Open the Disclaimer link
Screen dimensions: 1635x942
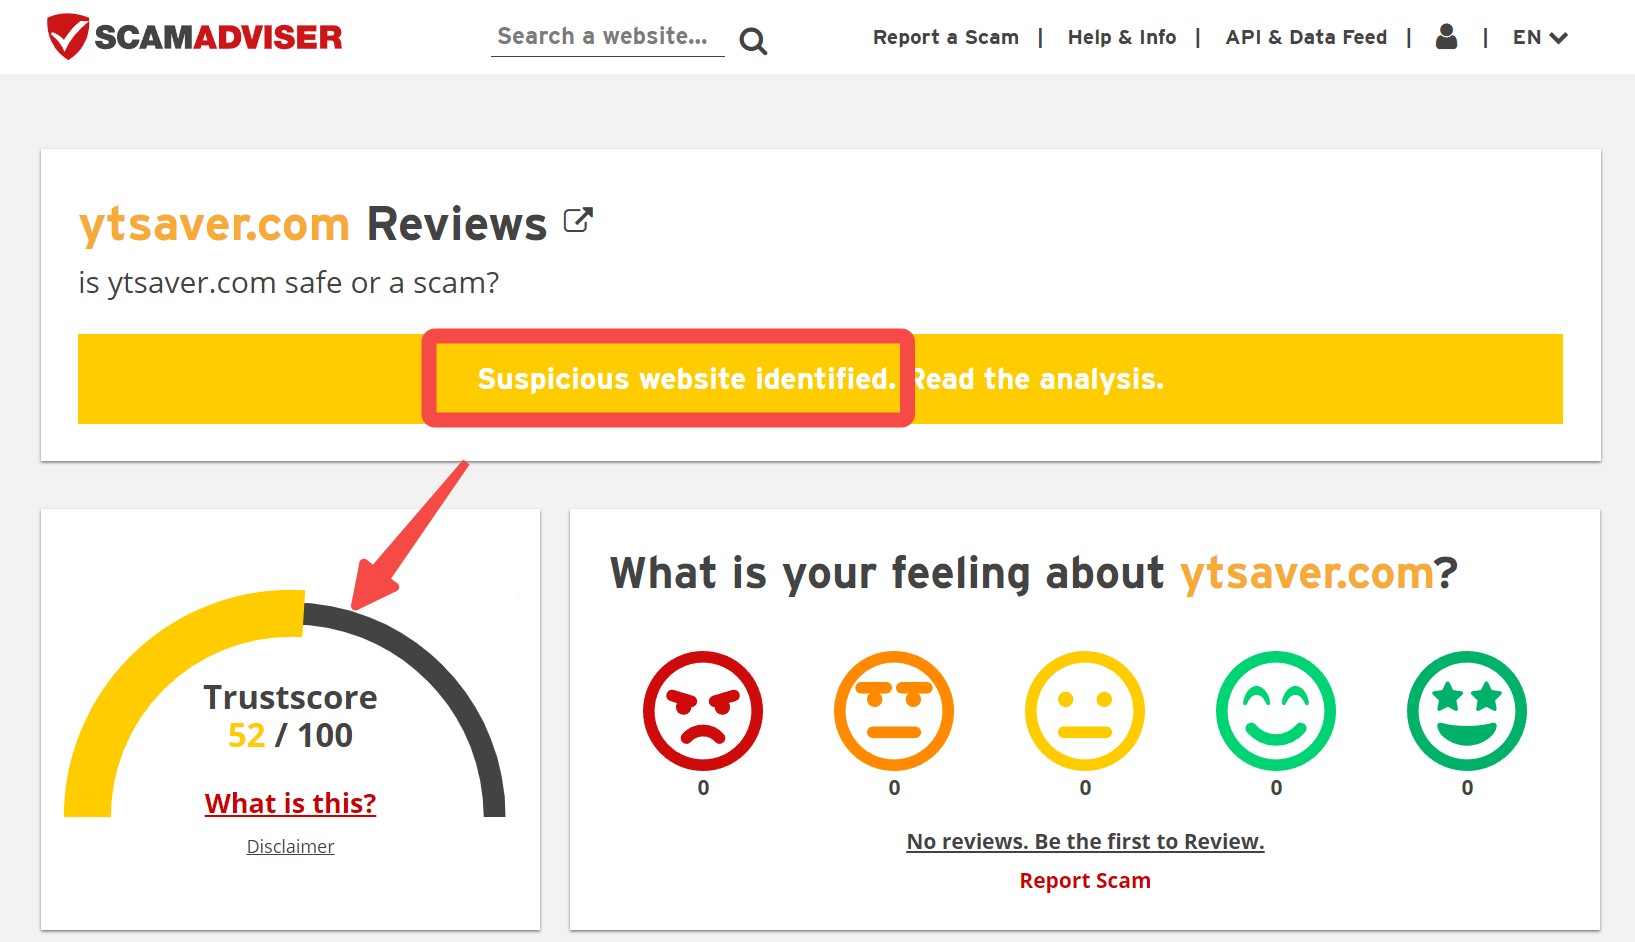click(x=290, y=846)
